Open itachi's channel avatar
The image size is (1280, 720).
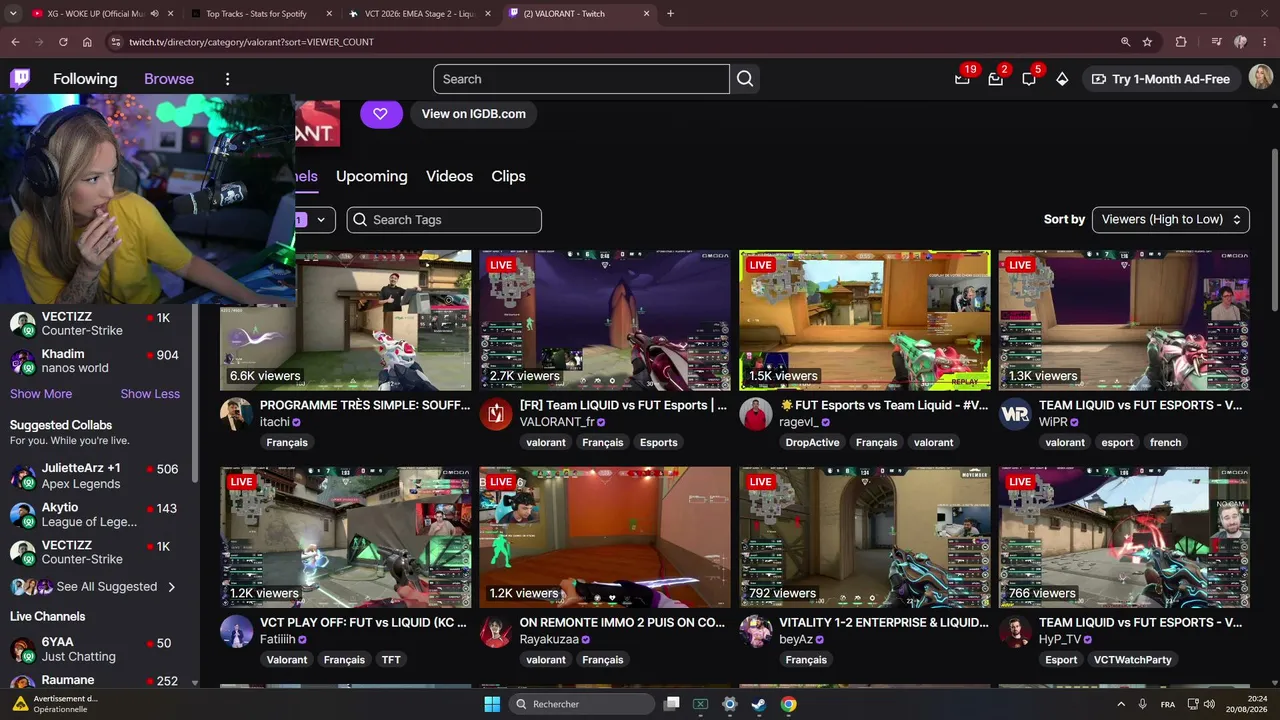coord(236,414)
